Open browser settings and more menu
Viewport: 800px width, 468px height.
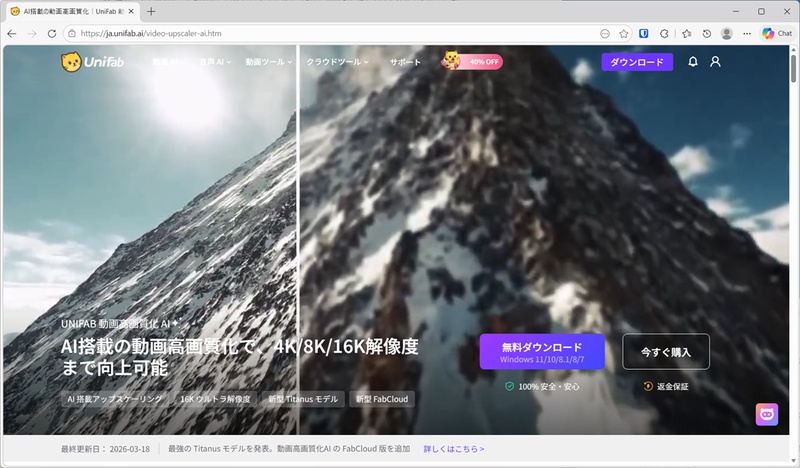[x=747, y=34]
